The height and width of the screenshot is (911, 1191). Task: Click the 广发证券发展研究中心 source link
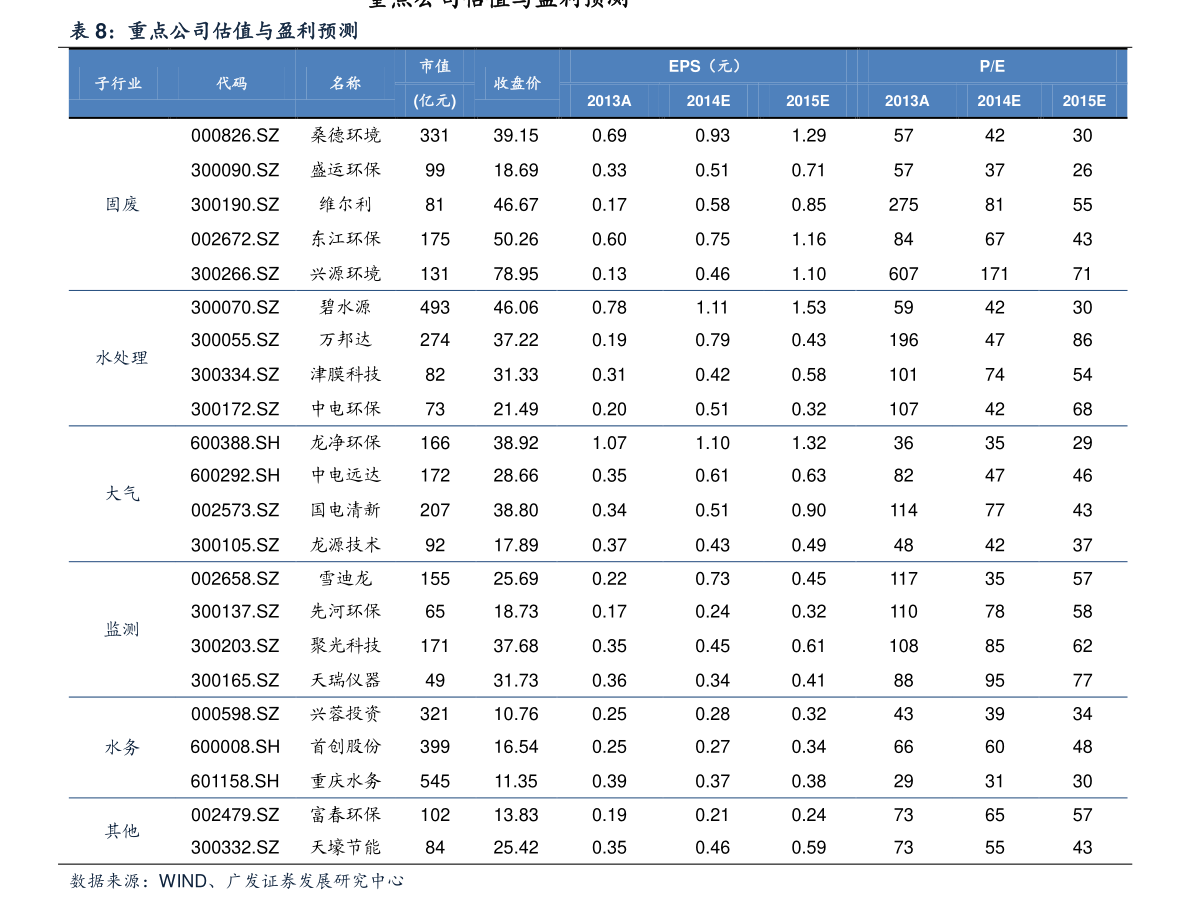(314, 880)
